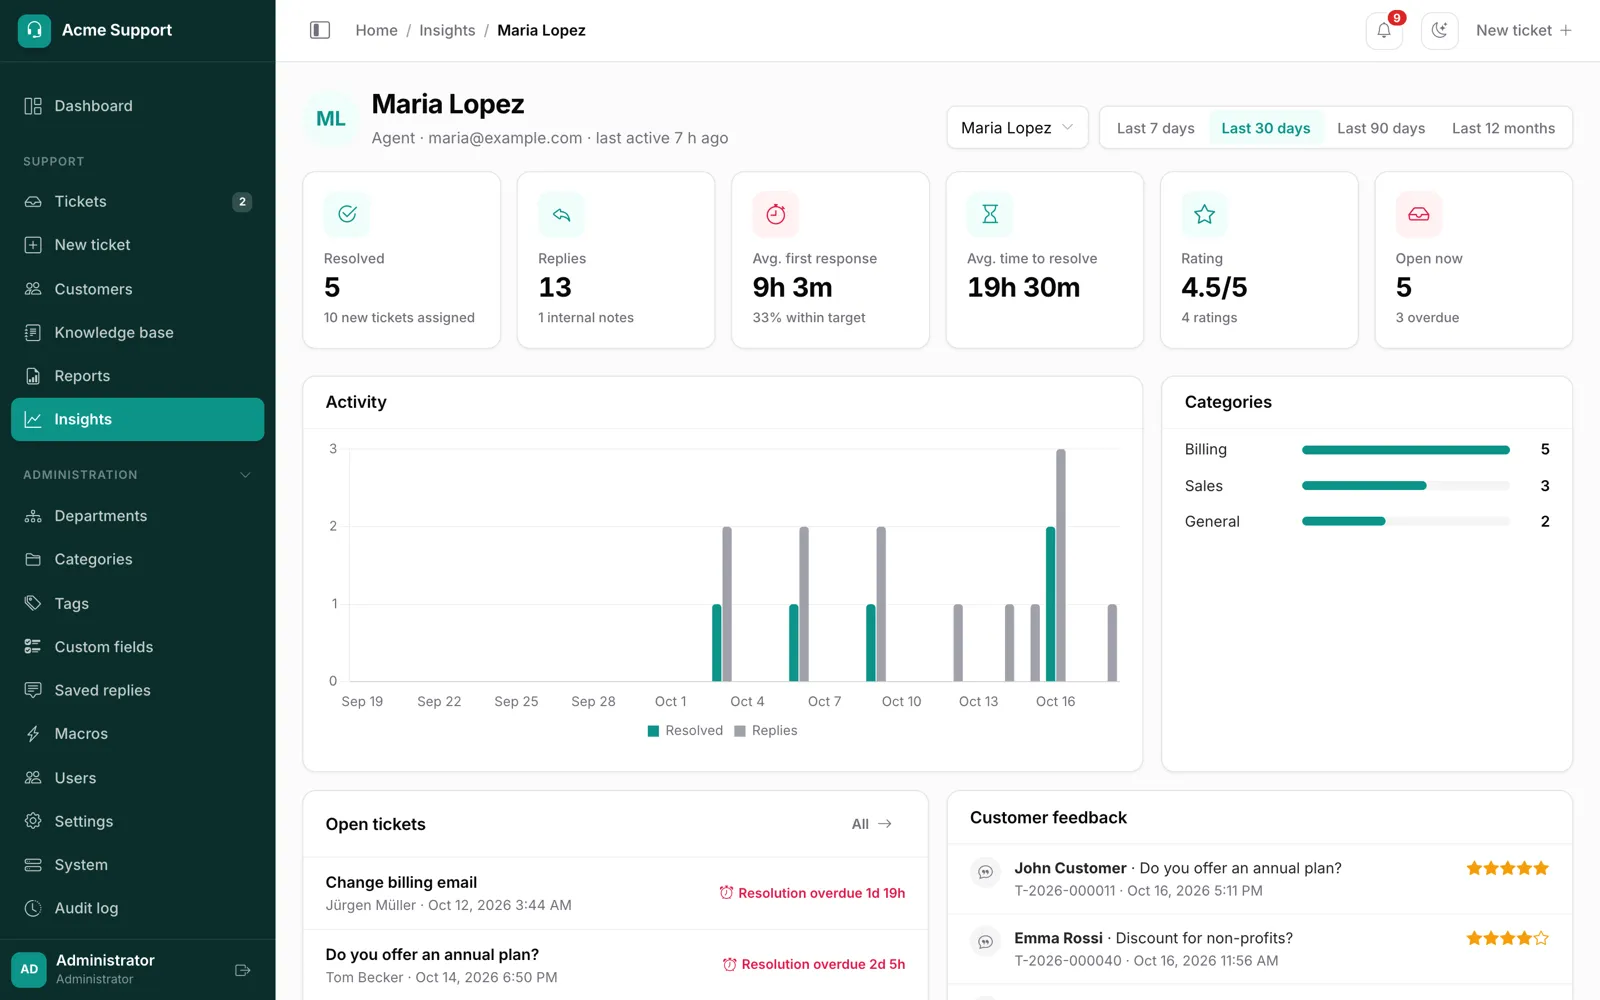This screenshot has width=1600, height=1000.
Task: Toggle Replies series in chart legend
Action: point(766,731)
